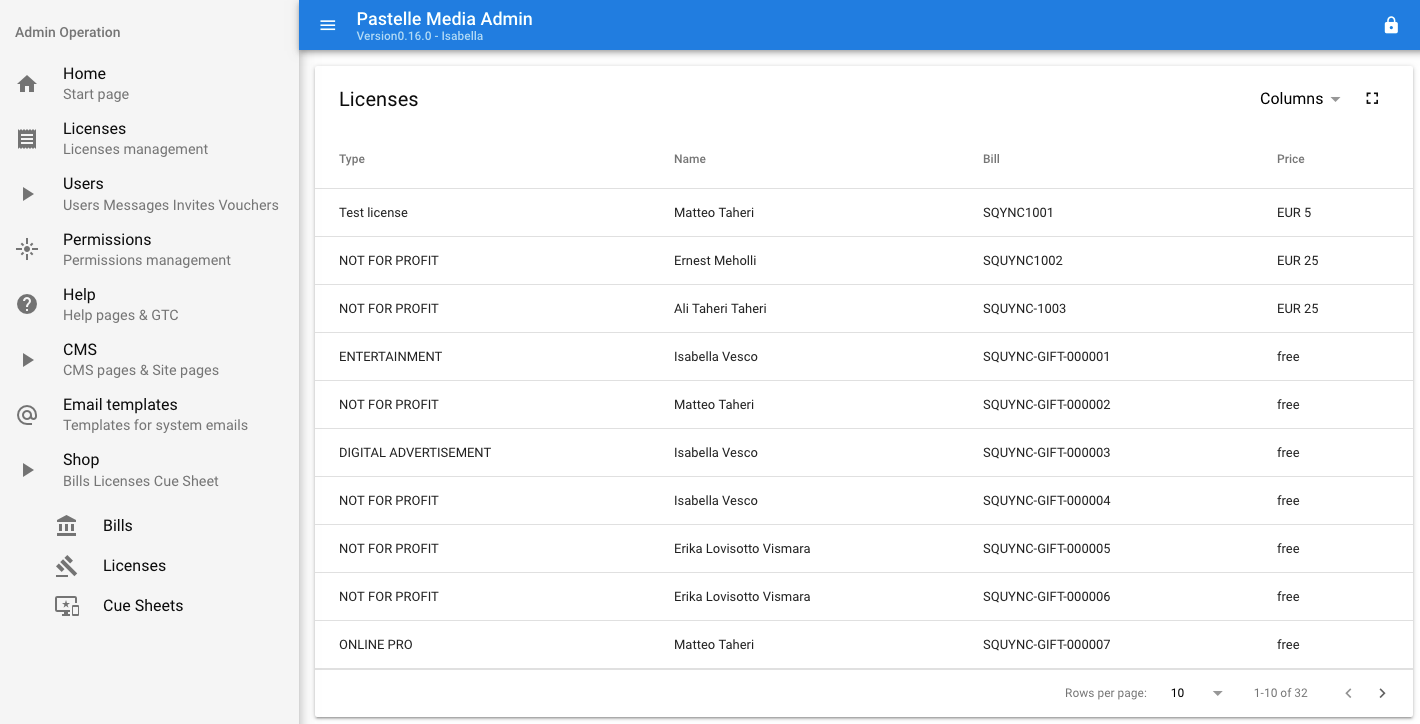Open Bills submenu item
Screen dimensions: 1420x724
point(150,525)
